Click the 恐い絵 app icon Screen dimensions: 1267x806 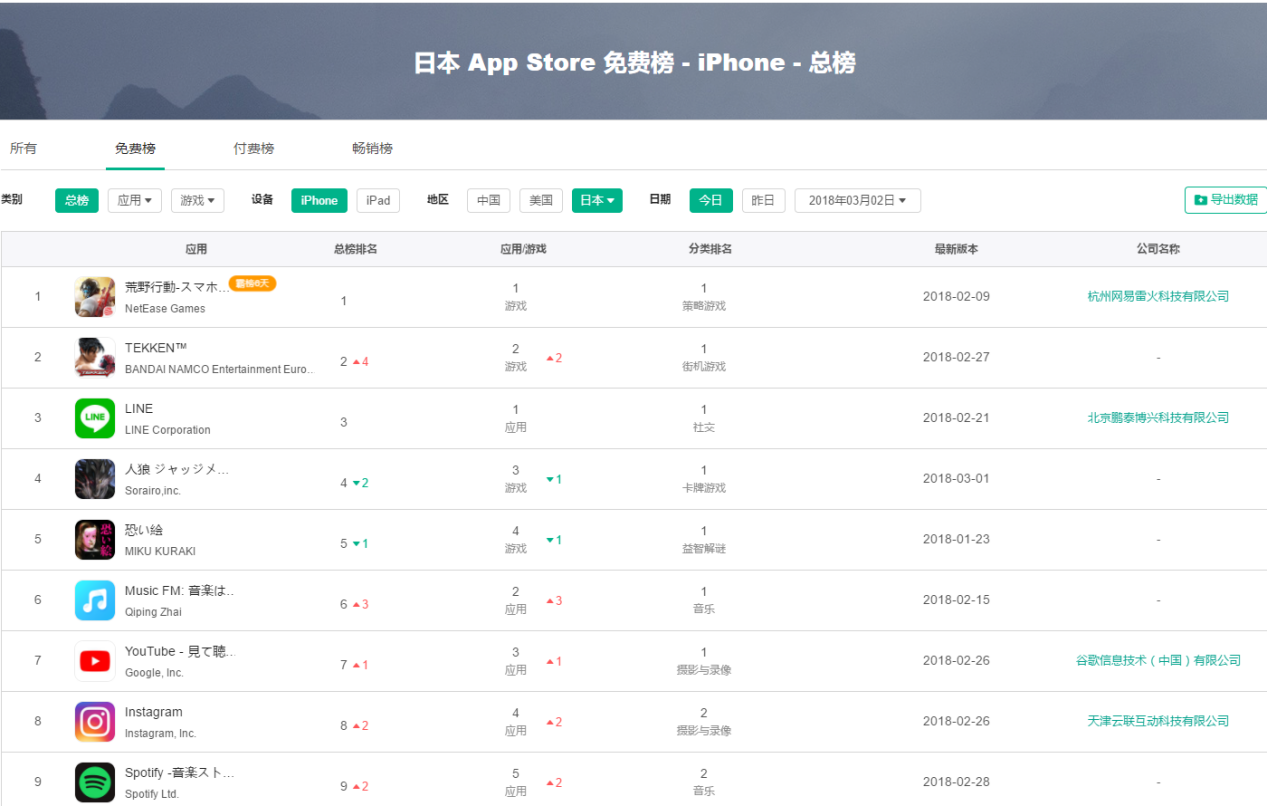click(95, 540)
